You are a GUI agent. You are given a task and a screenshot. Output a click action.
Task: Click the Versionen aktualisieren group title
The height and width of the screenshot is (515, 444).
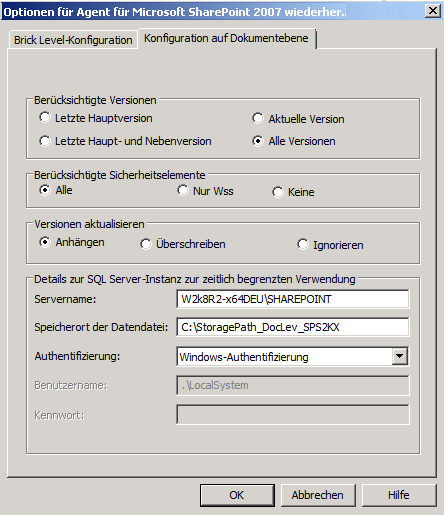[x=89, y=224]
